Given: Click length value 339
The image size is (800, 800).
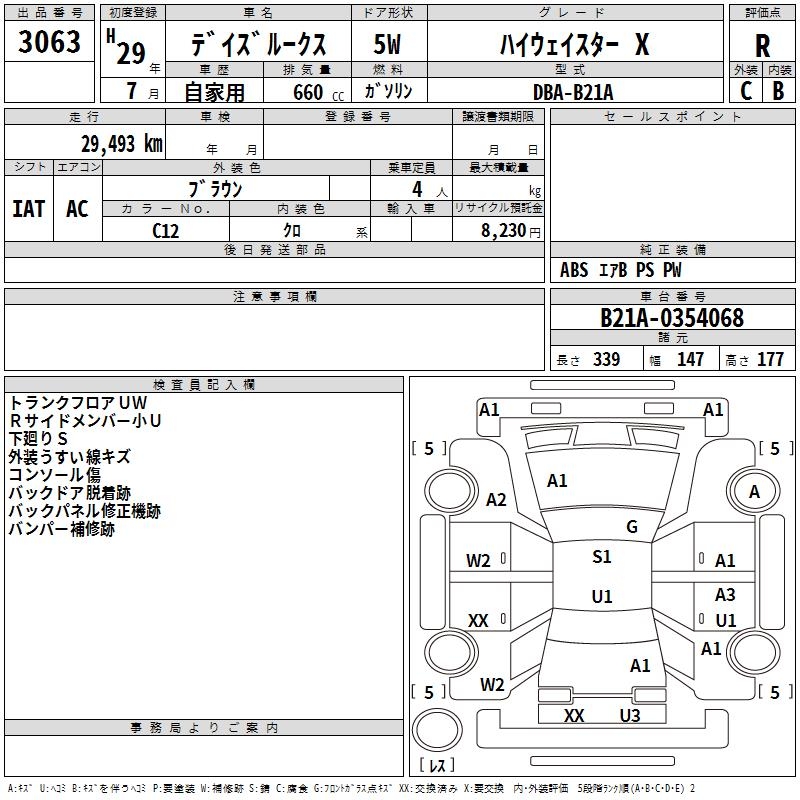Looking at the screenshot, I should coord(606,359).
